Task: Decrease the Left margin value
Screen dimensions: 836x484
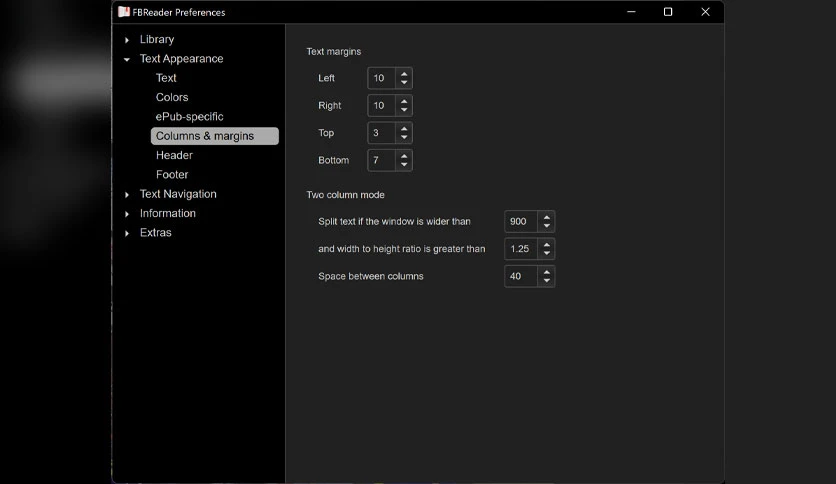Action: pyautogui.click(x=404, y=82)
